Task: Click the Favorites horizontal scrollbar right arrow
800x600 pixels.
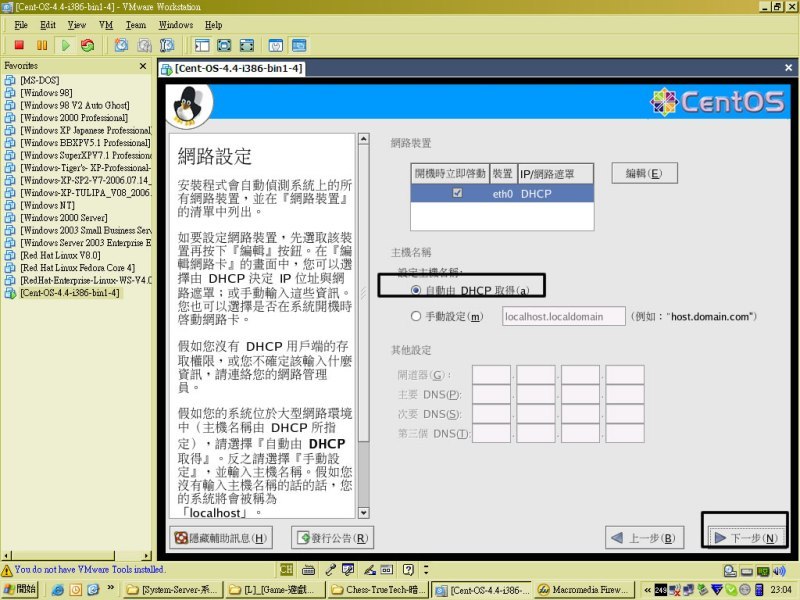Action: tap(147, 556)
